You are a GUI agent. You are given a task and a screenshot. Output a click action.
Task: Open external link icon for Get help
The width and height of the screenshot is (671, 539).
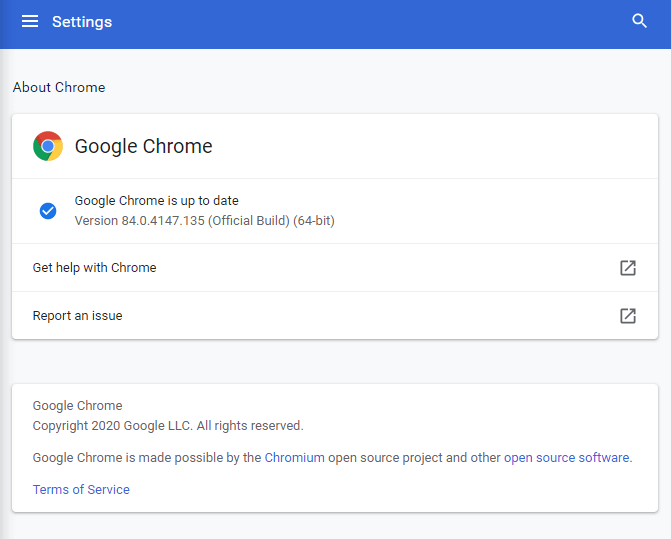pos(628,268)
